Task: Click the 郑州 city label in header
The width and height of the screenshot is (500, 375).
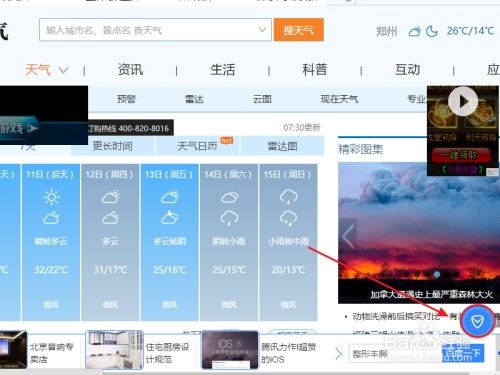Action: [387, 31]
